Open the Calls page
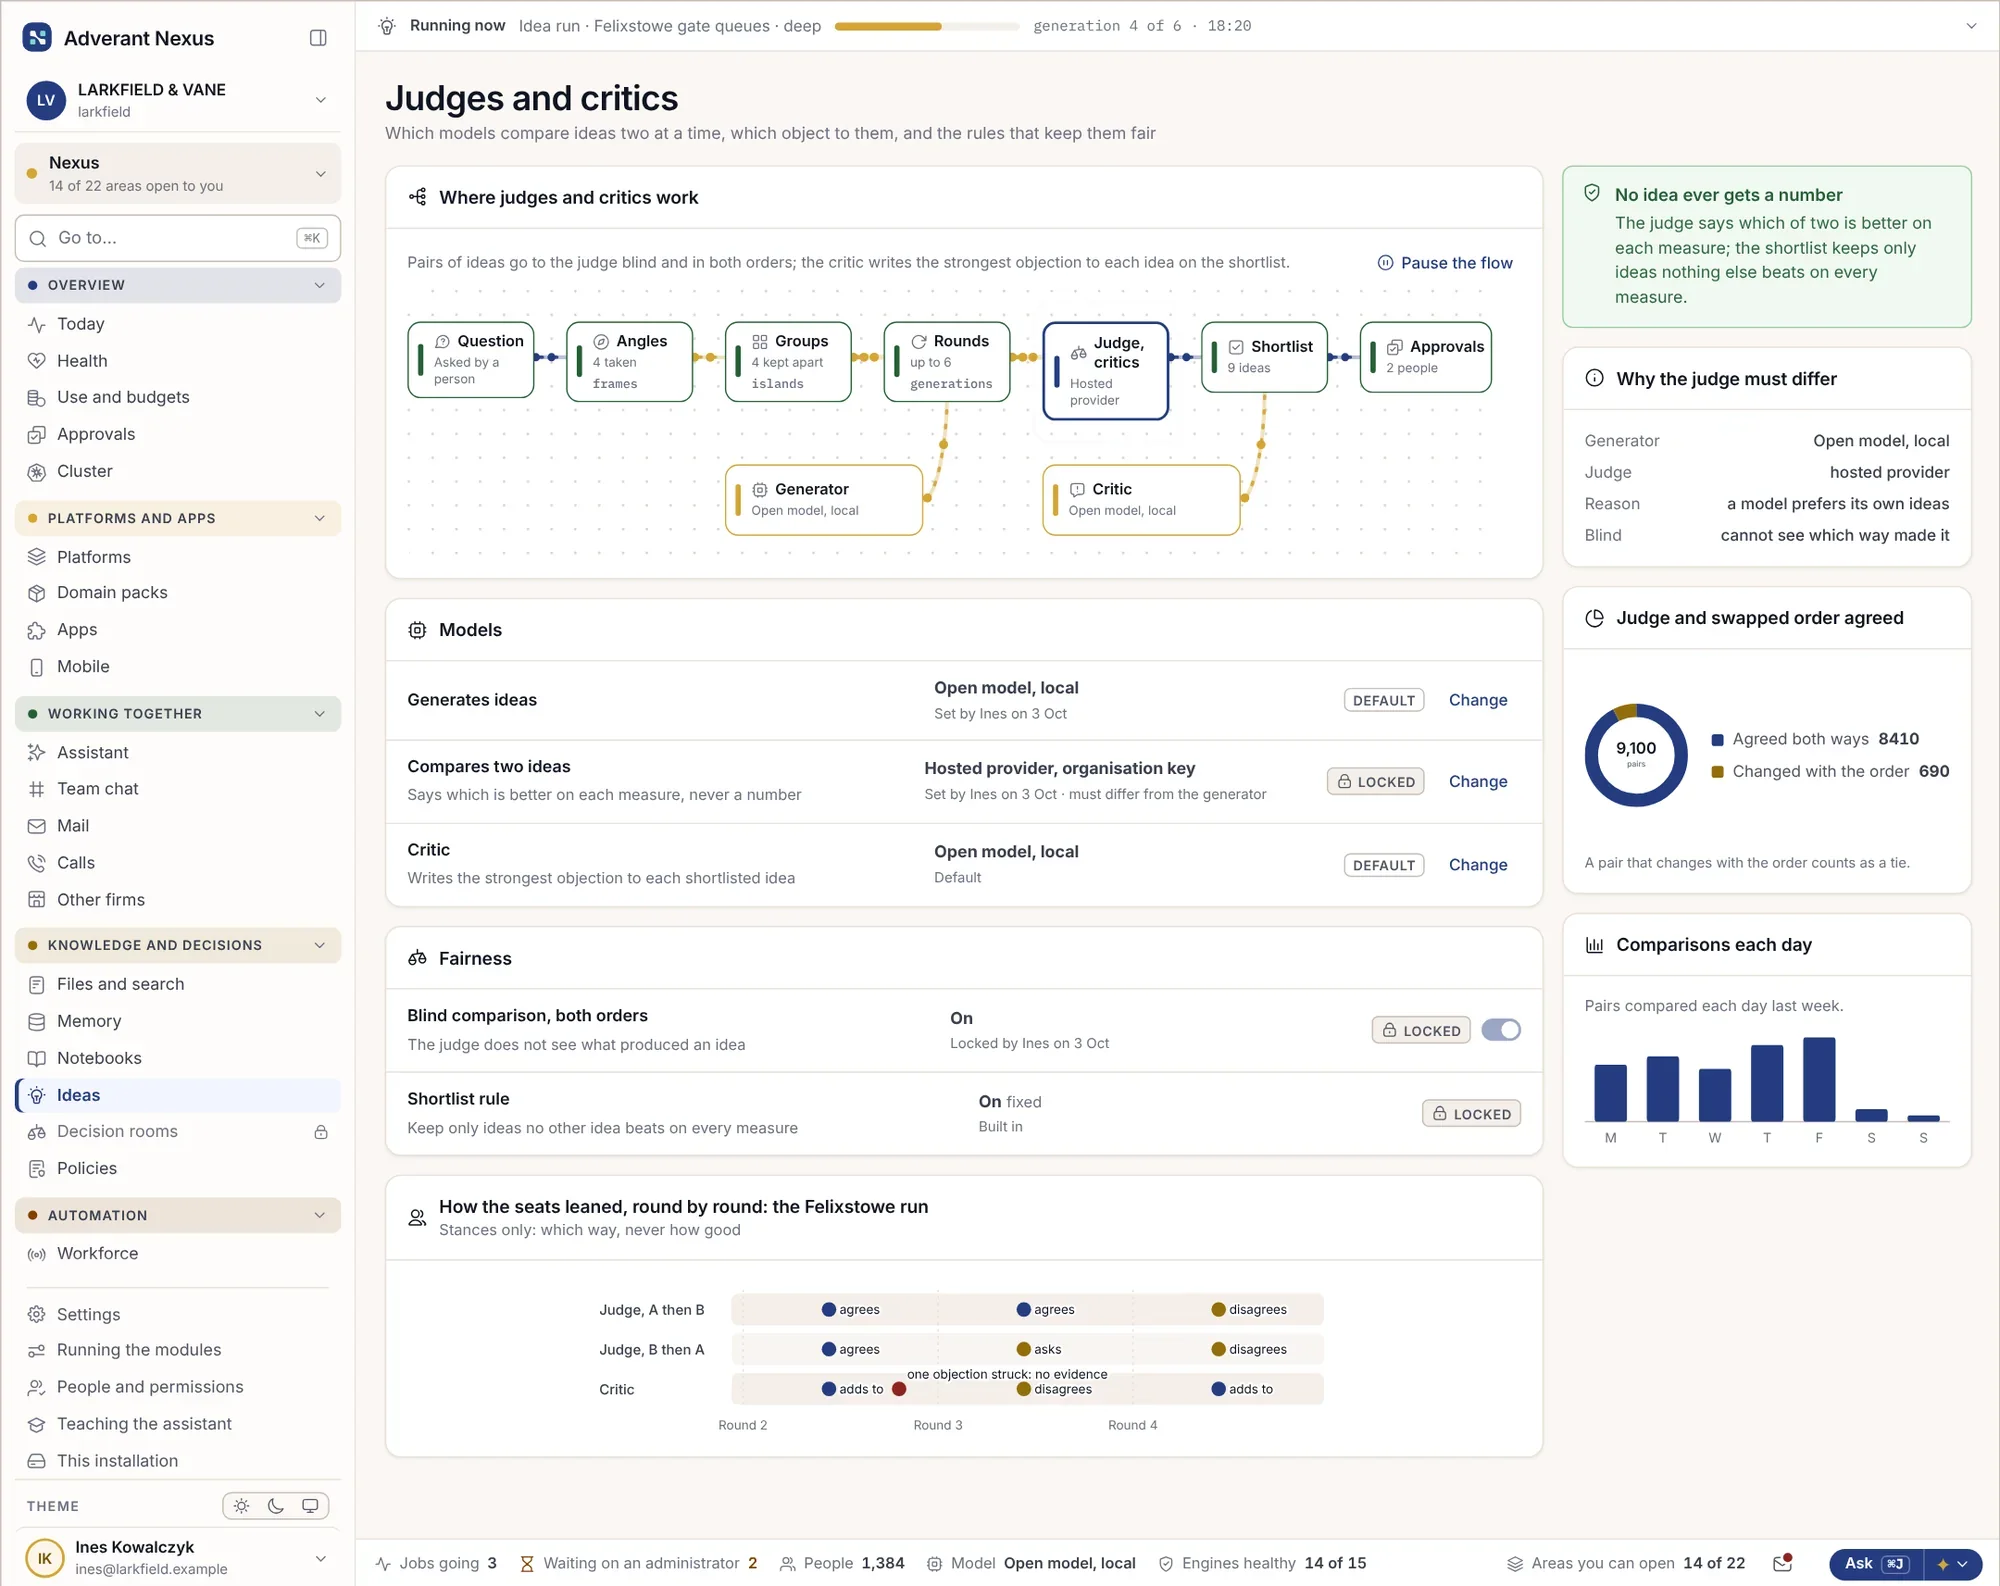The height and width of the screenshot is (1586, 2000). 178,863
